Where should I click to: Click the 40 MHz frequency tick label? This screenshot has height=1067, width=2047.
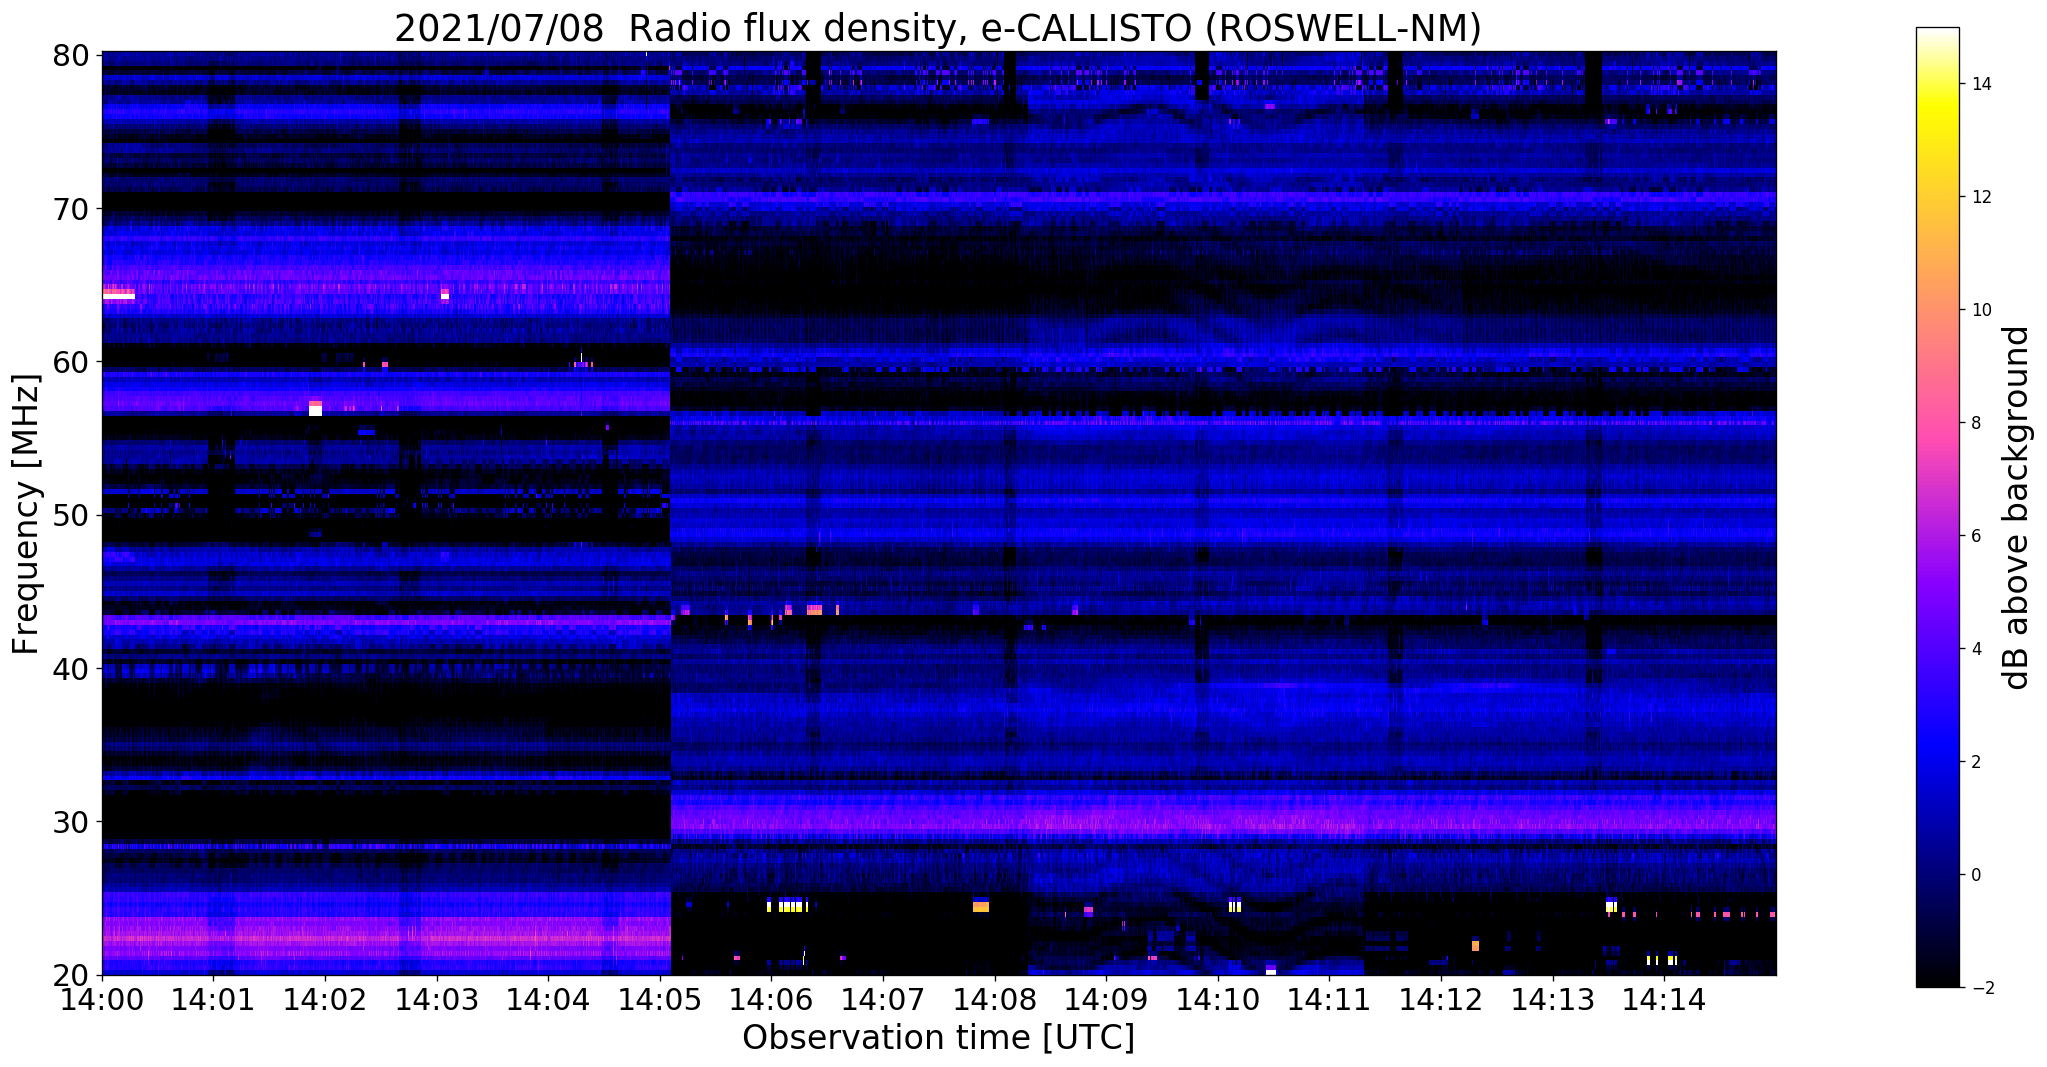(x=70, y=668)
